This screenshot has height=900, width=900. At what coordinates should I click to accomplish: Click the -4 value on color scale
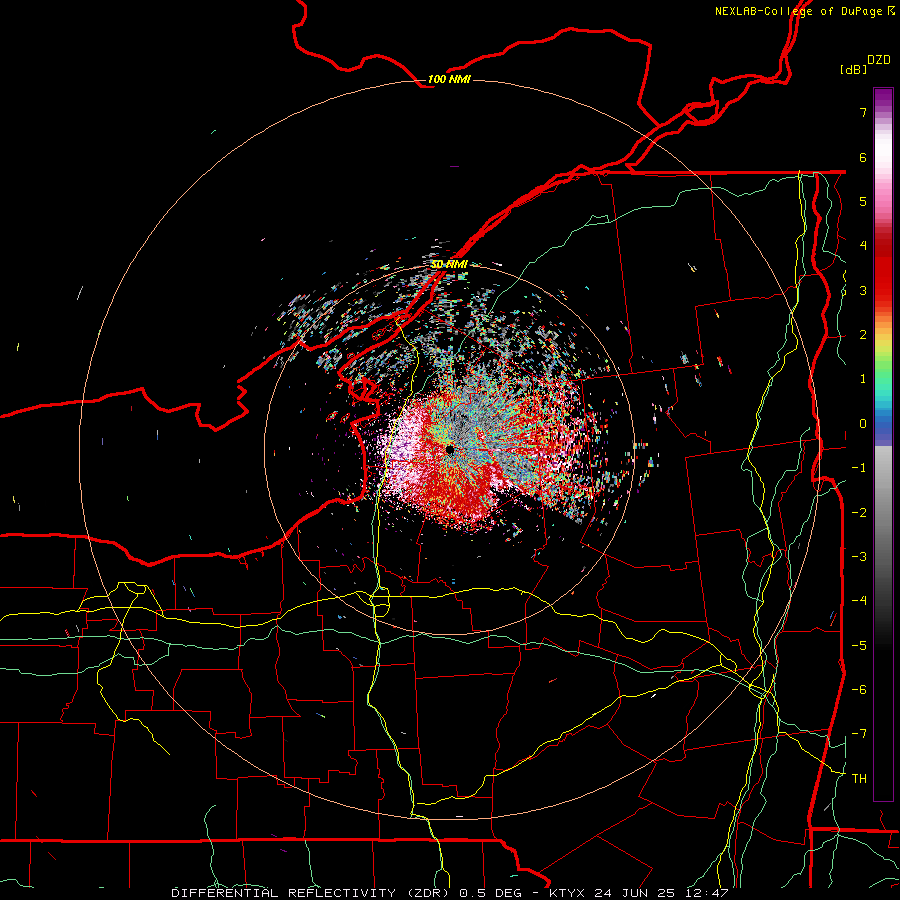coord(859,600)
